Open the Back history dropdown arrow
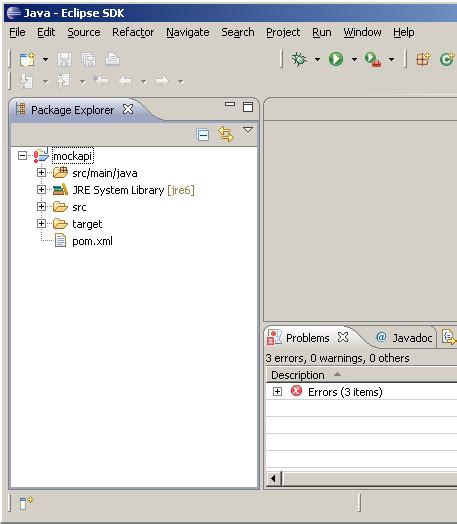This screenshot has width=457, height=524. coord(144,82)
